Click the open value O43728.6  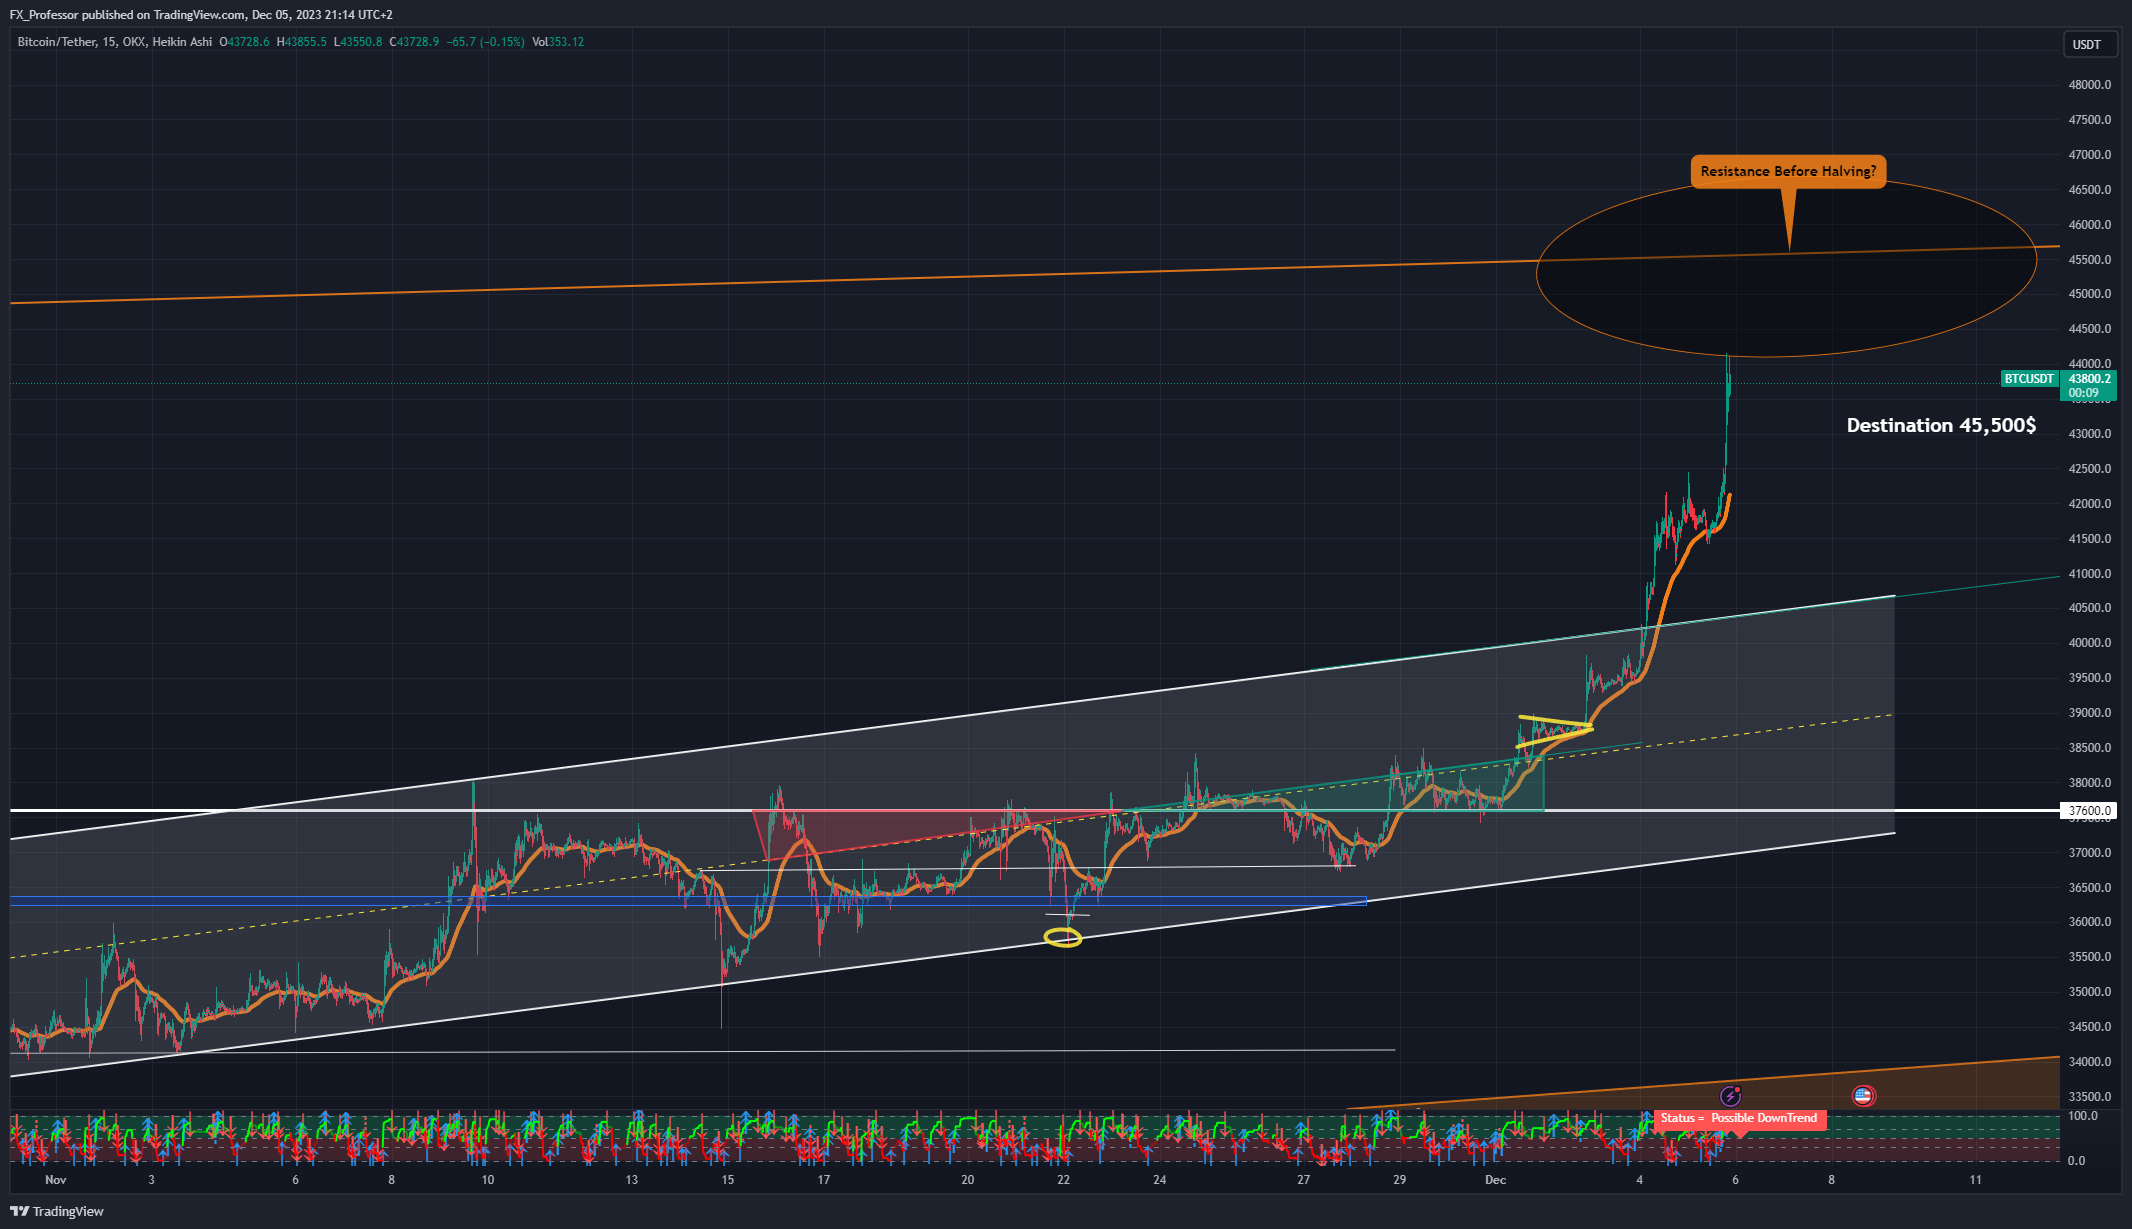[244, 42]
